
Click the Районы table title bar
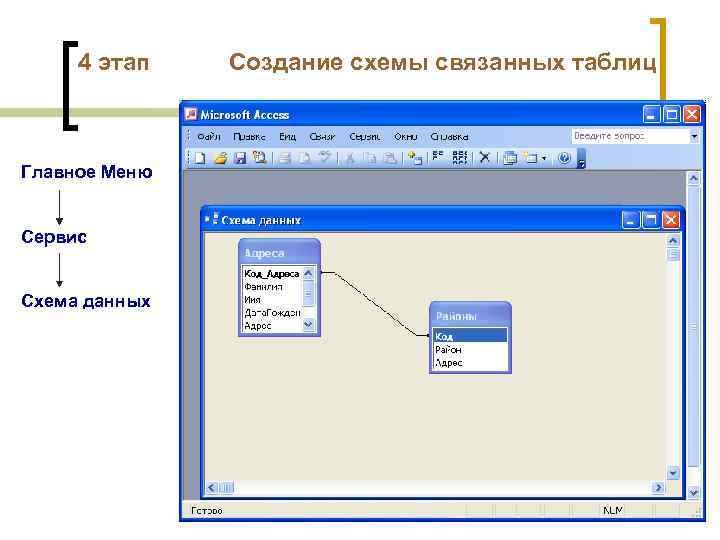pos(470,315)
